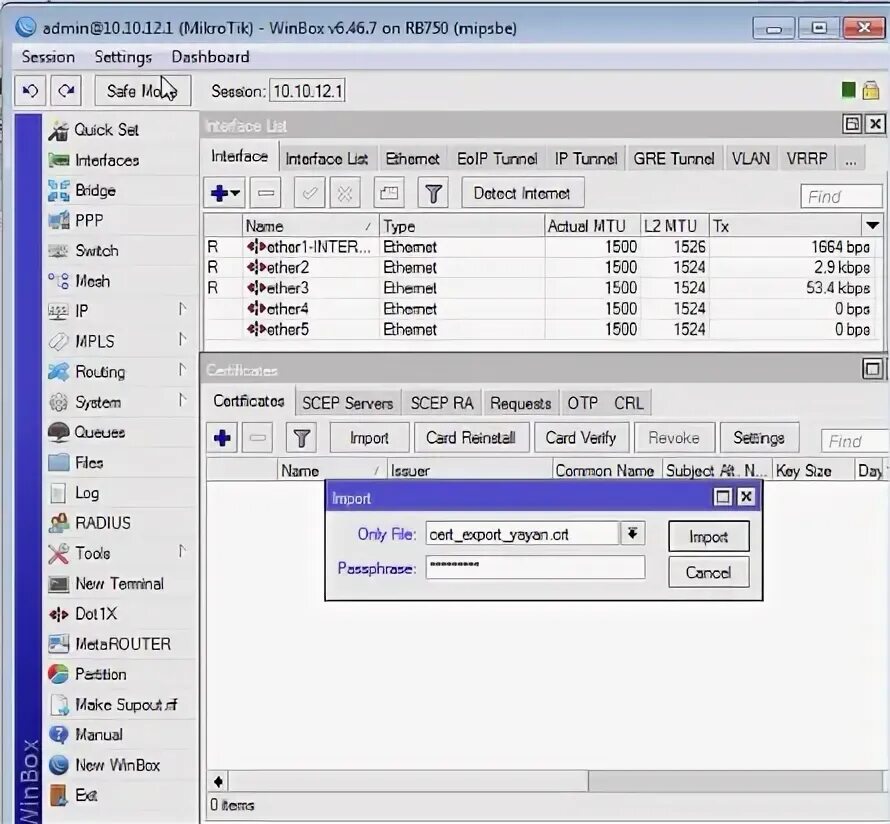Screen dimensions: 890x824
Task: Select the ether2 interface row
Action: pyautogui.click(x=543, y=267)
